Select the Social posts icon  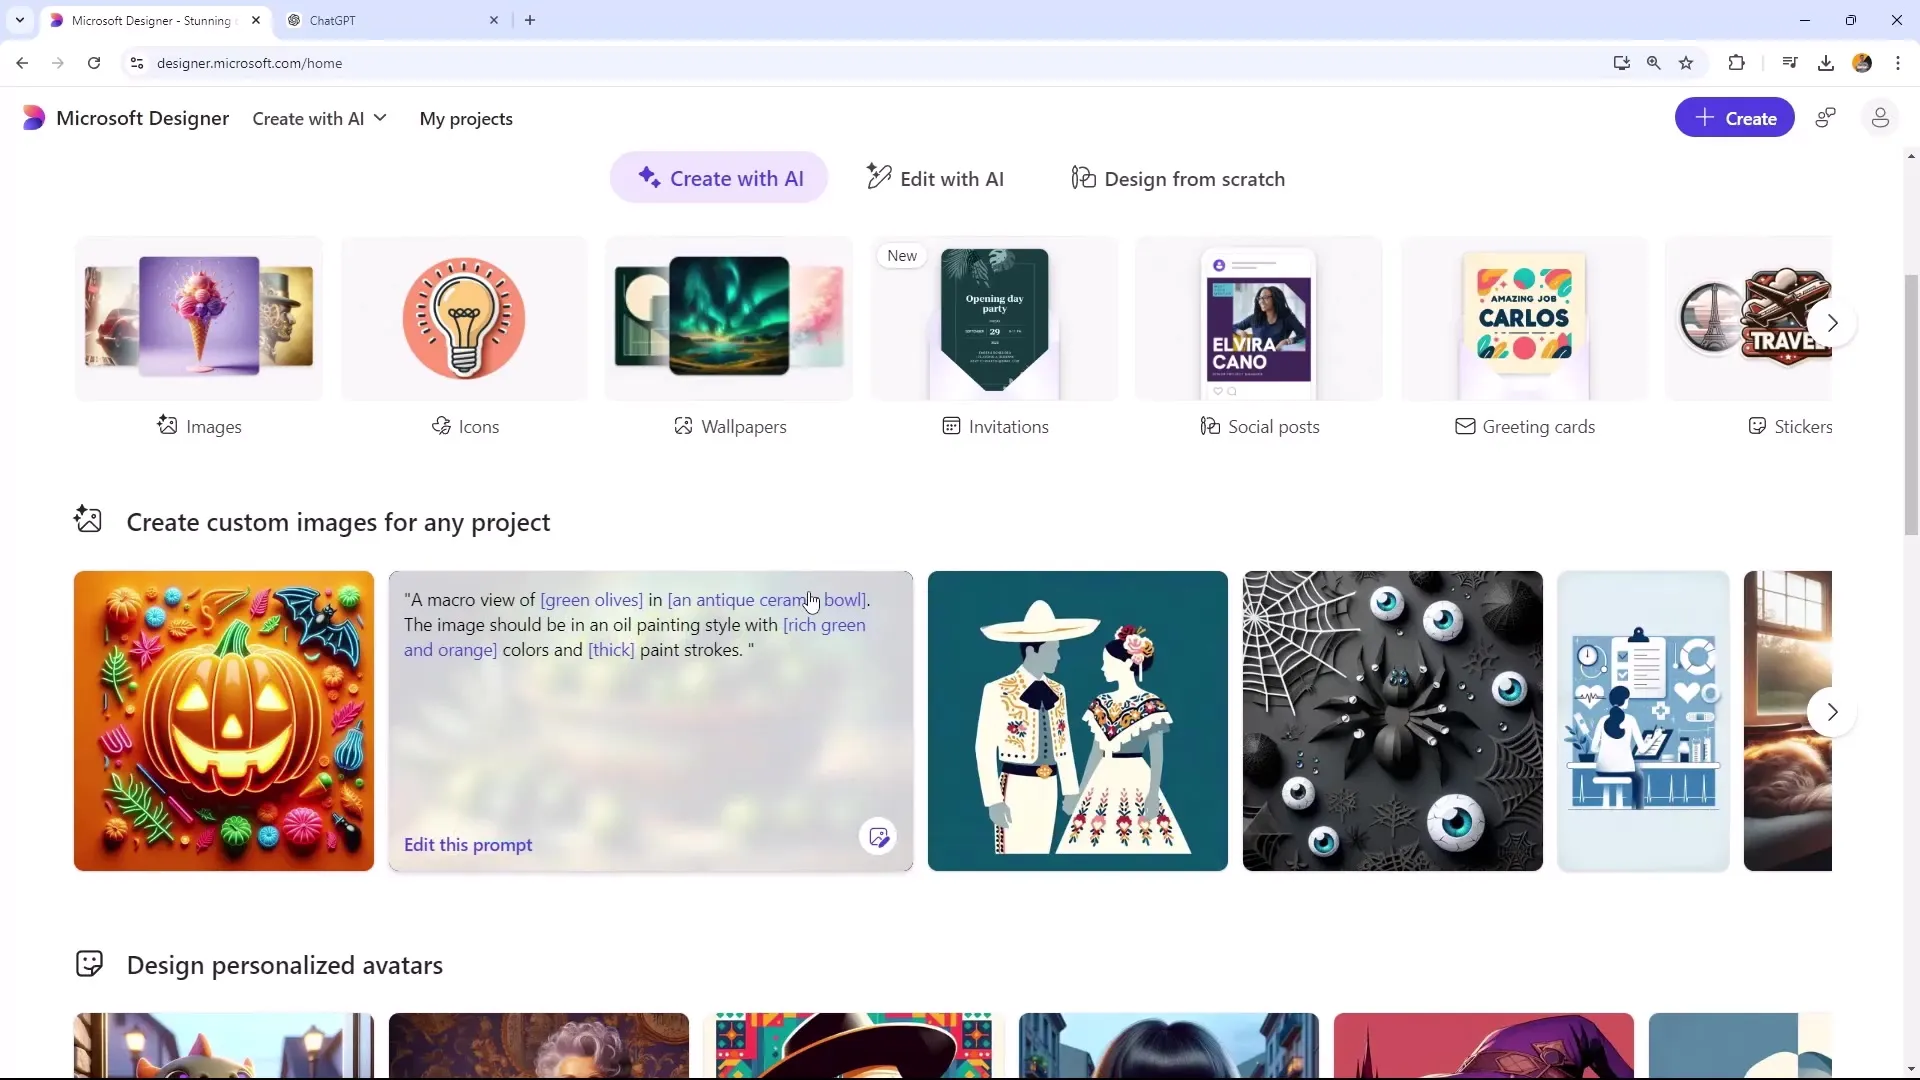(x=1209, y=426)
